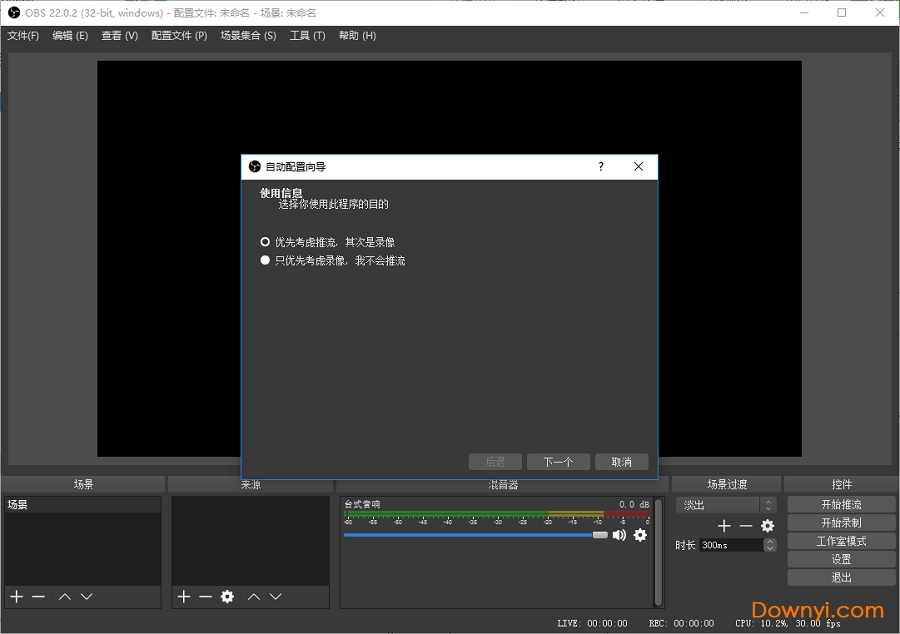This screenshot has height=634, width=900.
Task: Start streaming via 开始推流 button
Action: coord(840,503)
